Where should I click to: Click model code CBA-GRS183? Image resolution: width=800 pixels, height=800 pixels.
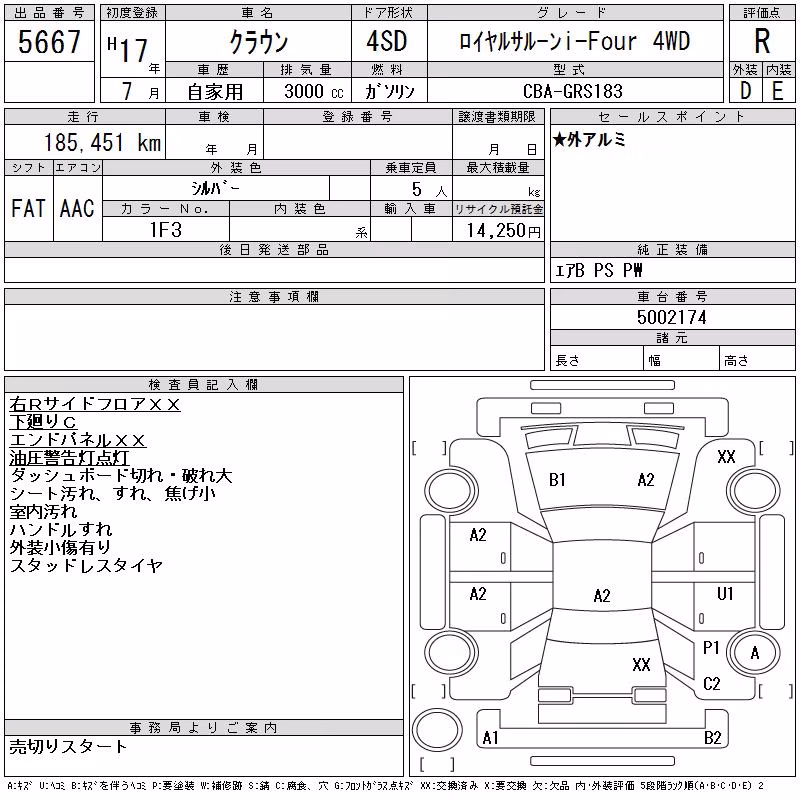(x=573, y=91)
